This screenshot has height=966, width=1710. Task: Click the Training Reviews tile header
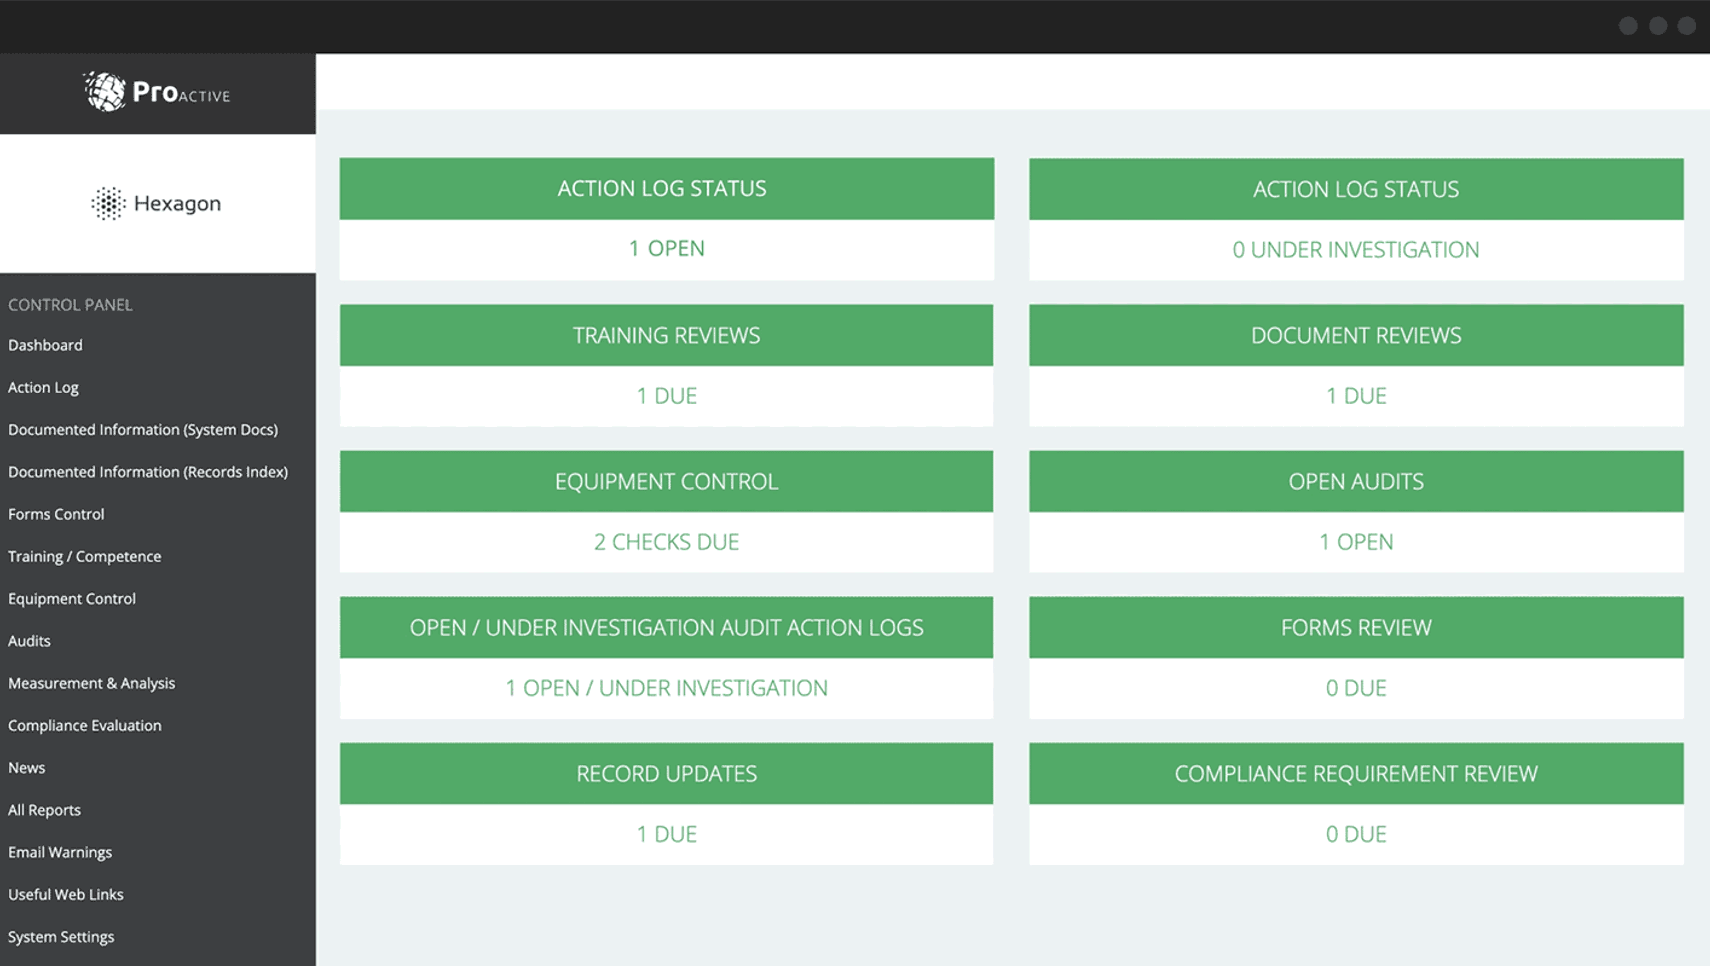tap(666, 335)
